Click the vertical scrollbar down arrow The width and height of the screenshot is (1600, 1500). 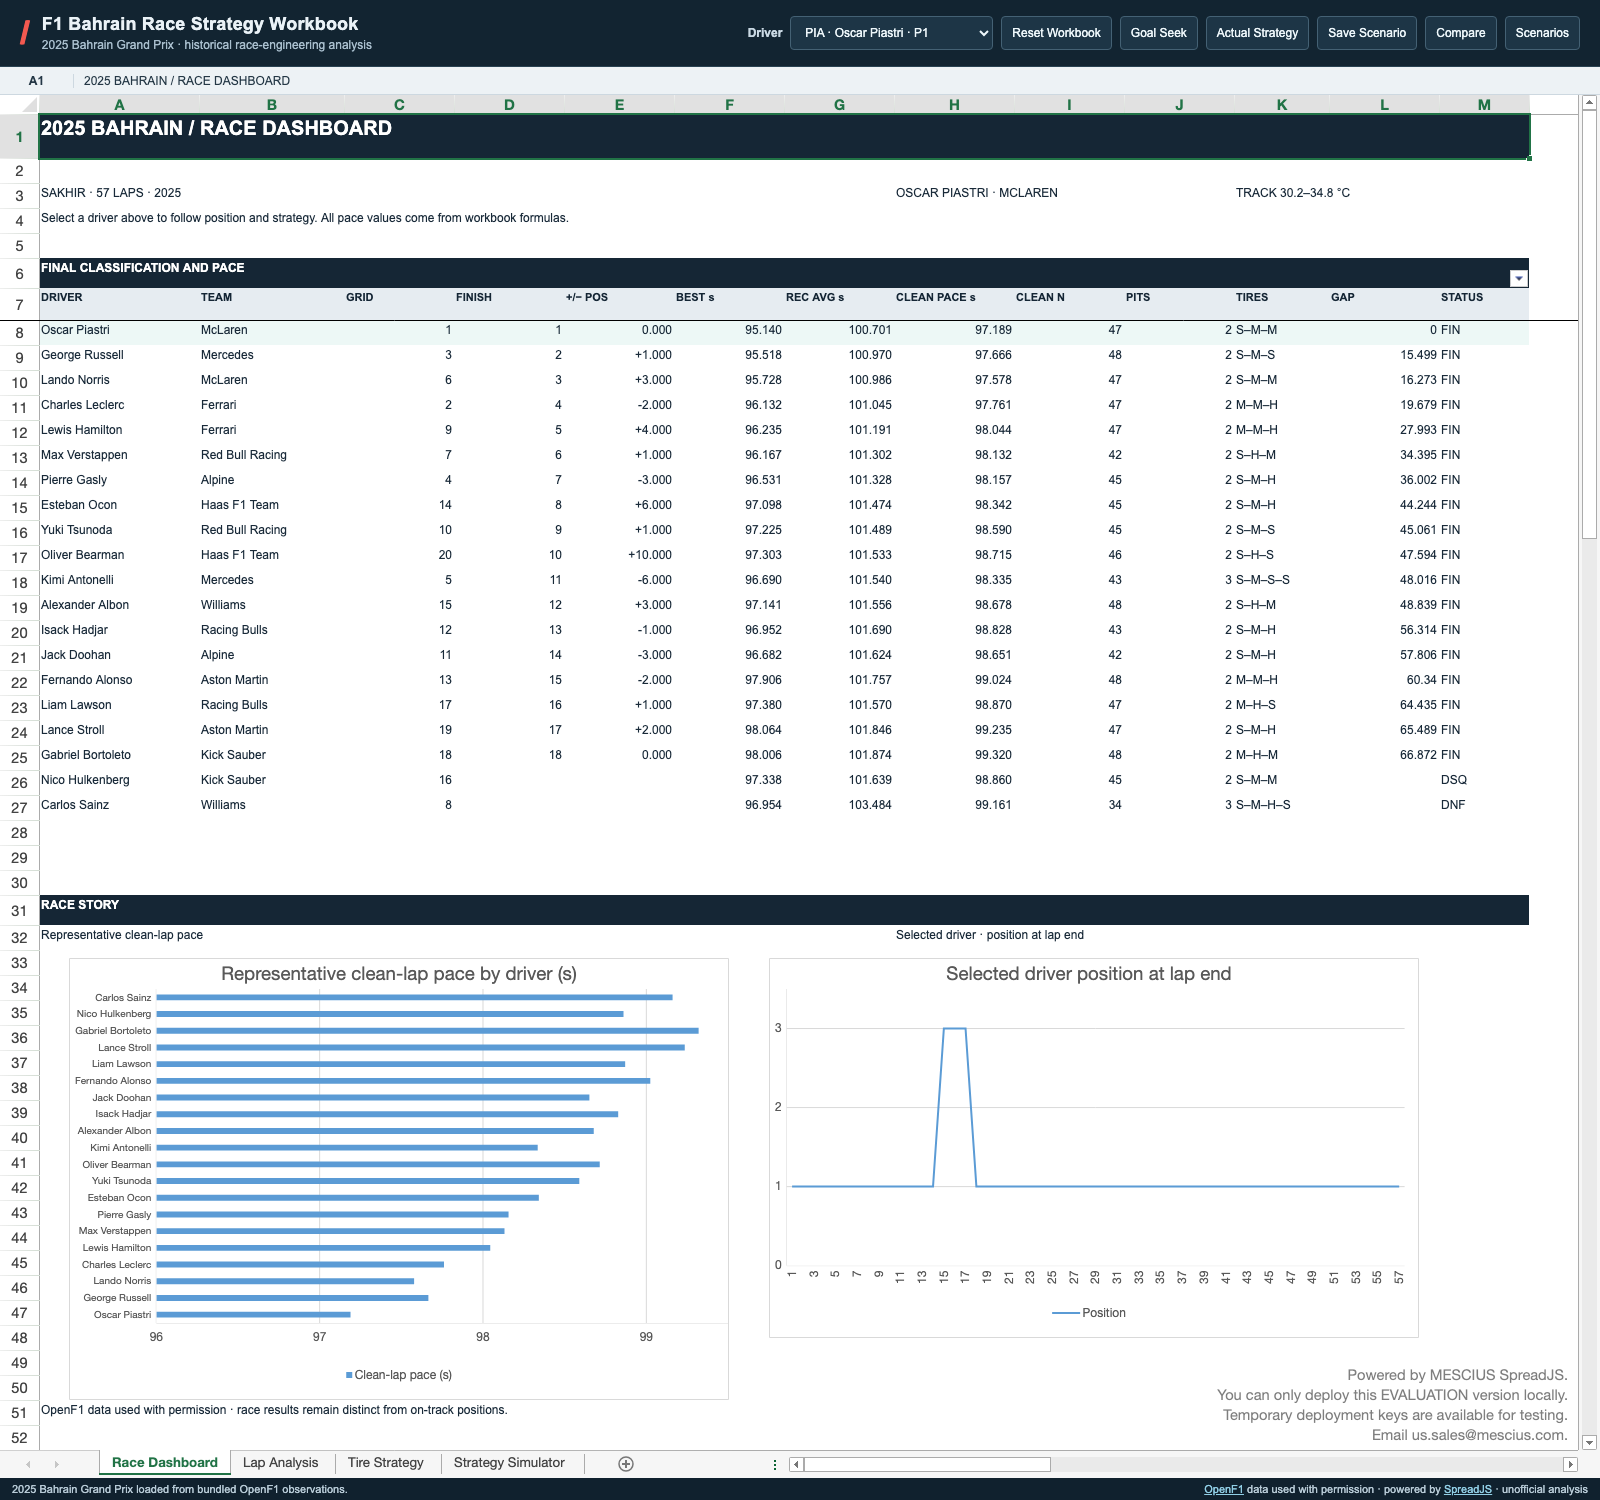click(1589, 1442)
